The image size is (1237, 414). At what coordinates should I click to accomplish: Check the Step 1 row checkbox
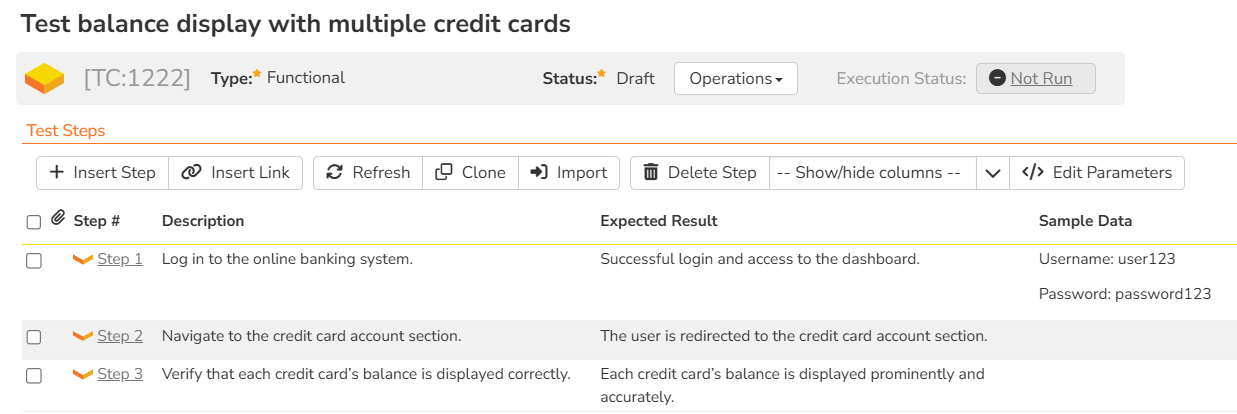(x=34, y=260)
